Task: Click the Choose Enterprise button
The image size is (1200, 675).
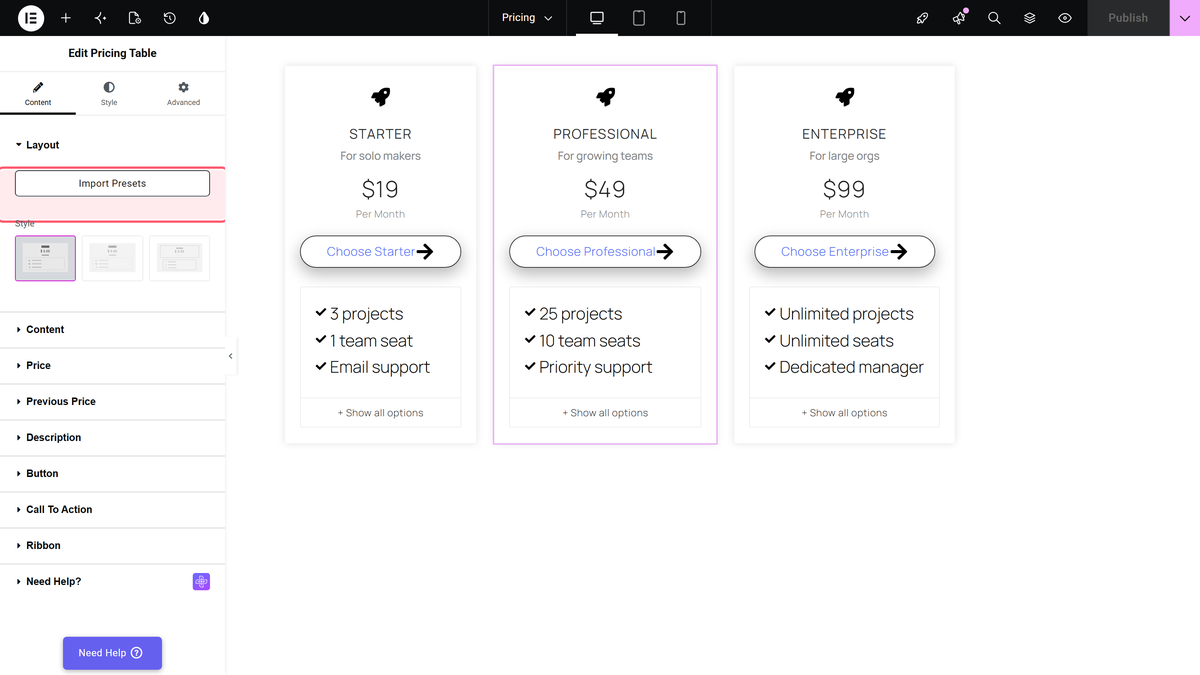Action: (x=845, y=252)
